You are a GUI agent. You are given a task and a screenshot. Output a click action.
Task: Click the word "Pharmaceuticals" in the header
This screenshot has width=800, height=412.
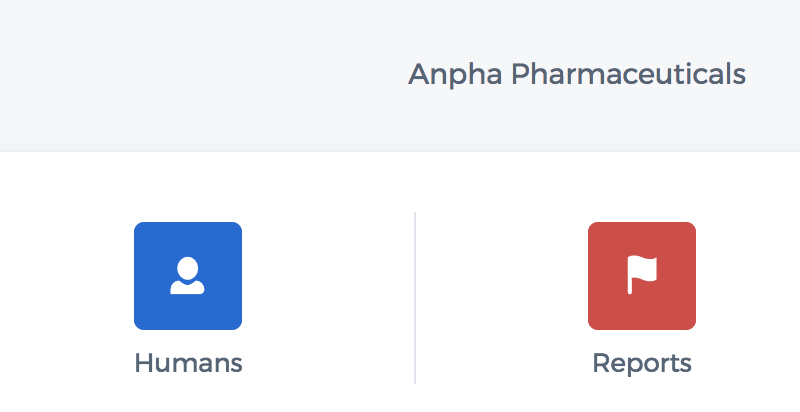click(629, 74)
